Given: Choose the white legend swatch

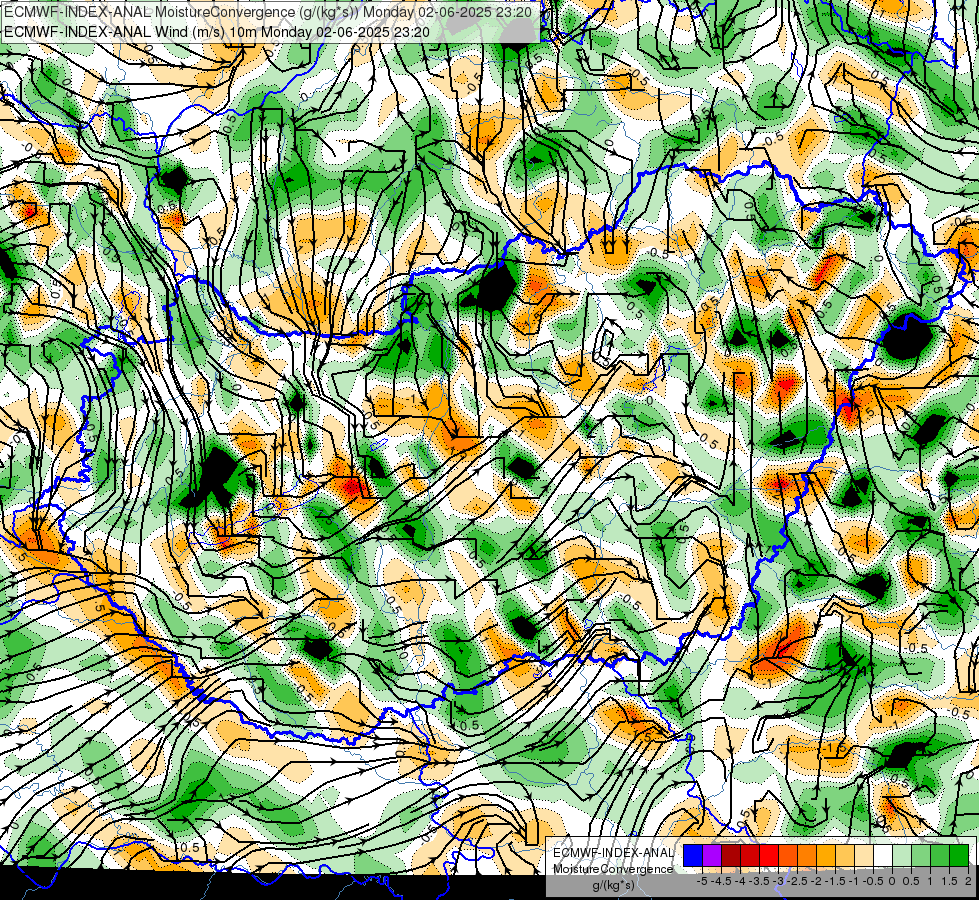Looking at the screenshot, I should click(882, 856).
